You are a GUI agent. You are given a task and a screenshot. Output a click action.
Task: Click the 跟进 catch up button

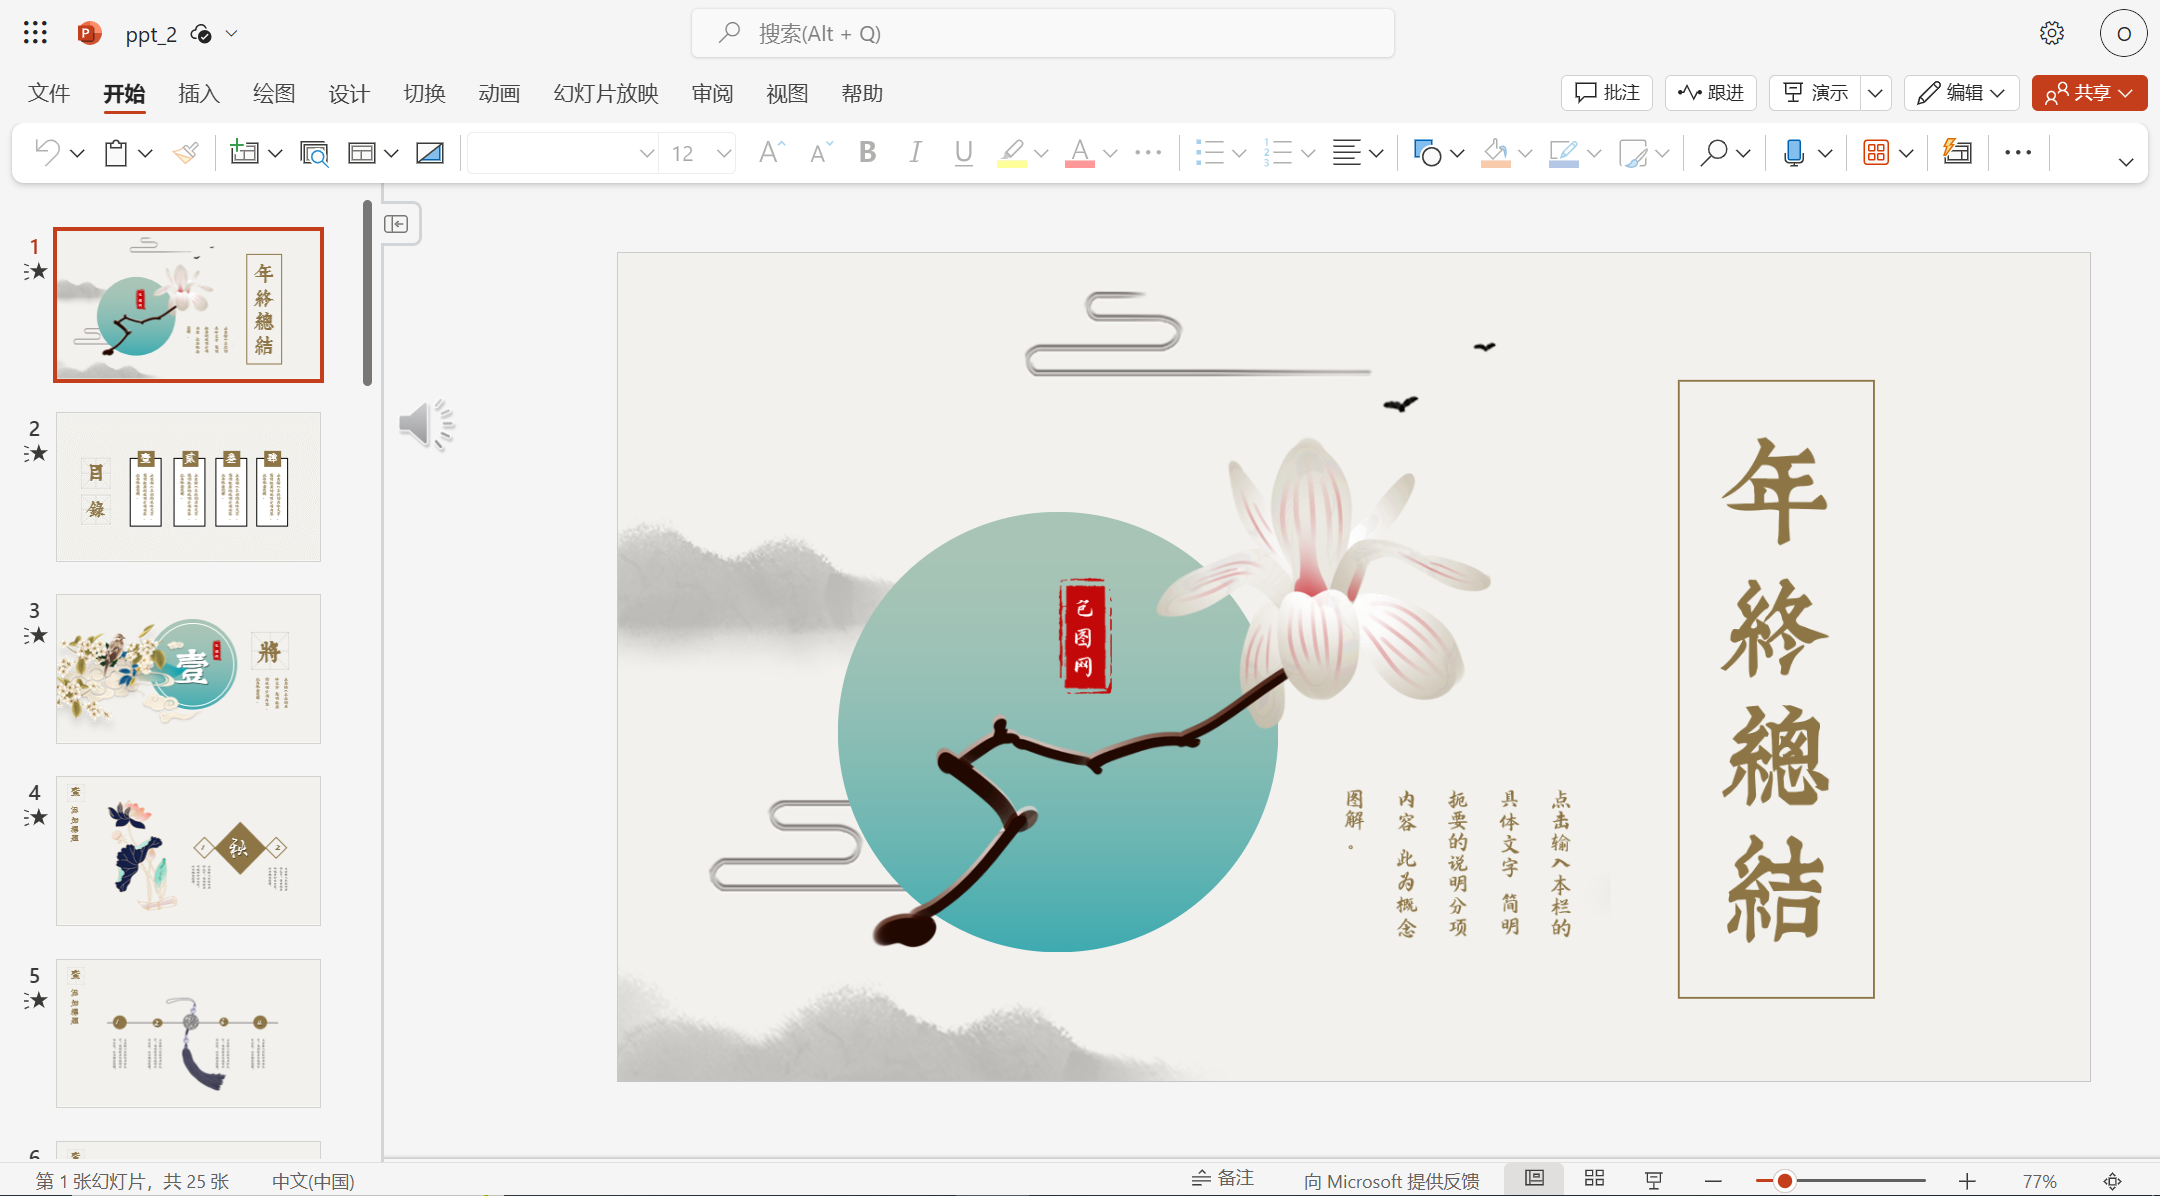(x=1711, y=93)
